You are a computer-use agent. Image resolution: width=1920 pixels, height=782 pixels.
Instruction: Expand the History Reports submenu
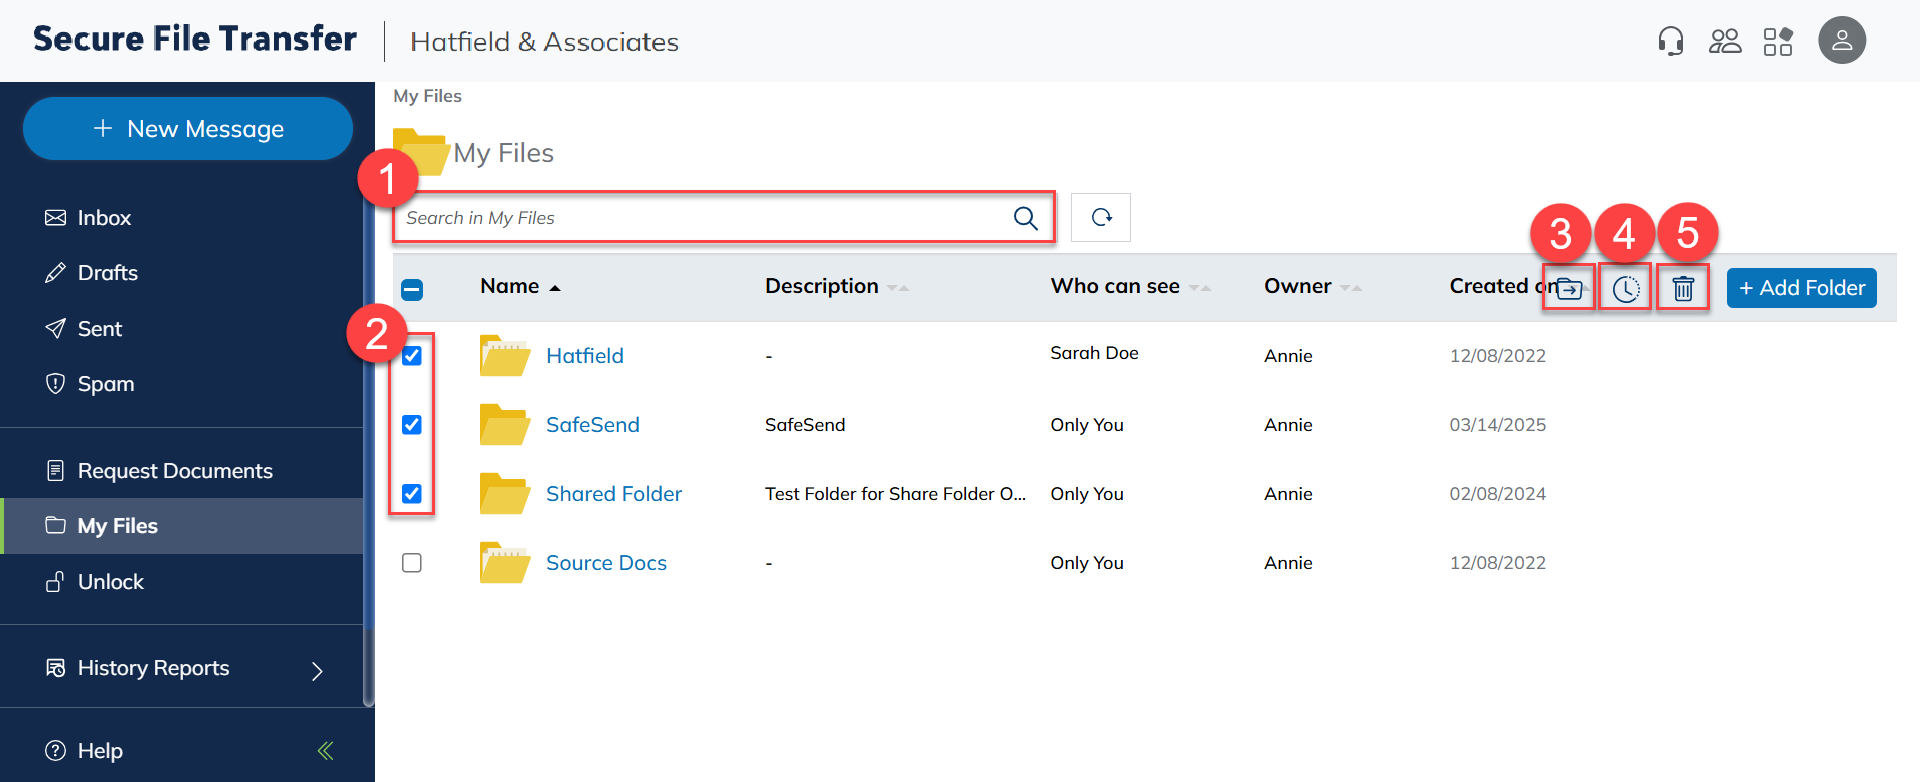[x=317, y=670]
